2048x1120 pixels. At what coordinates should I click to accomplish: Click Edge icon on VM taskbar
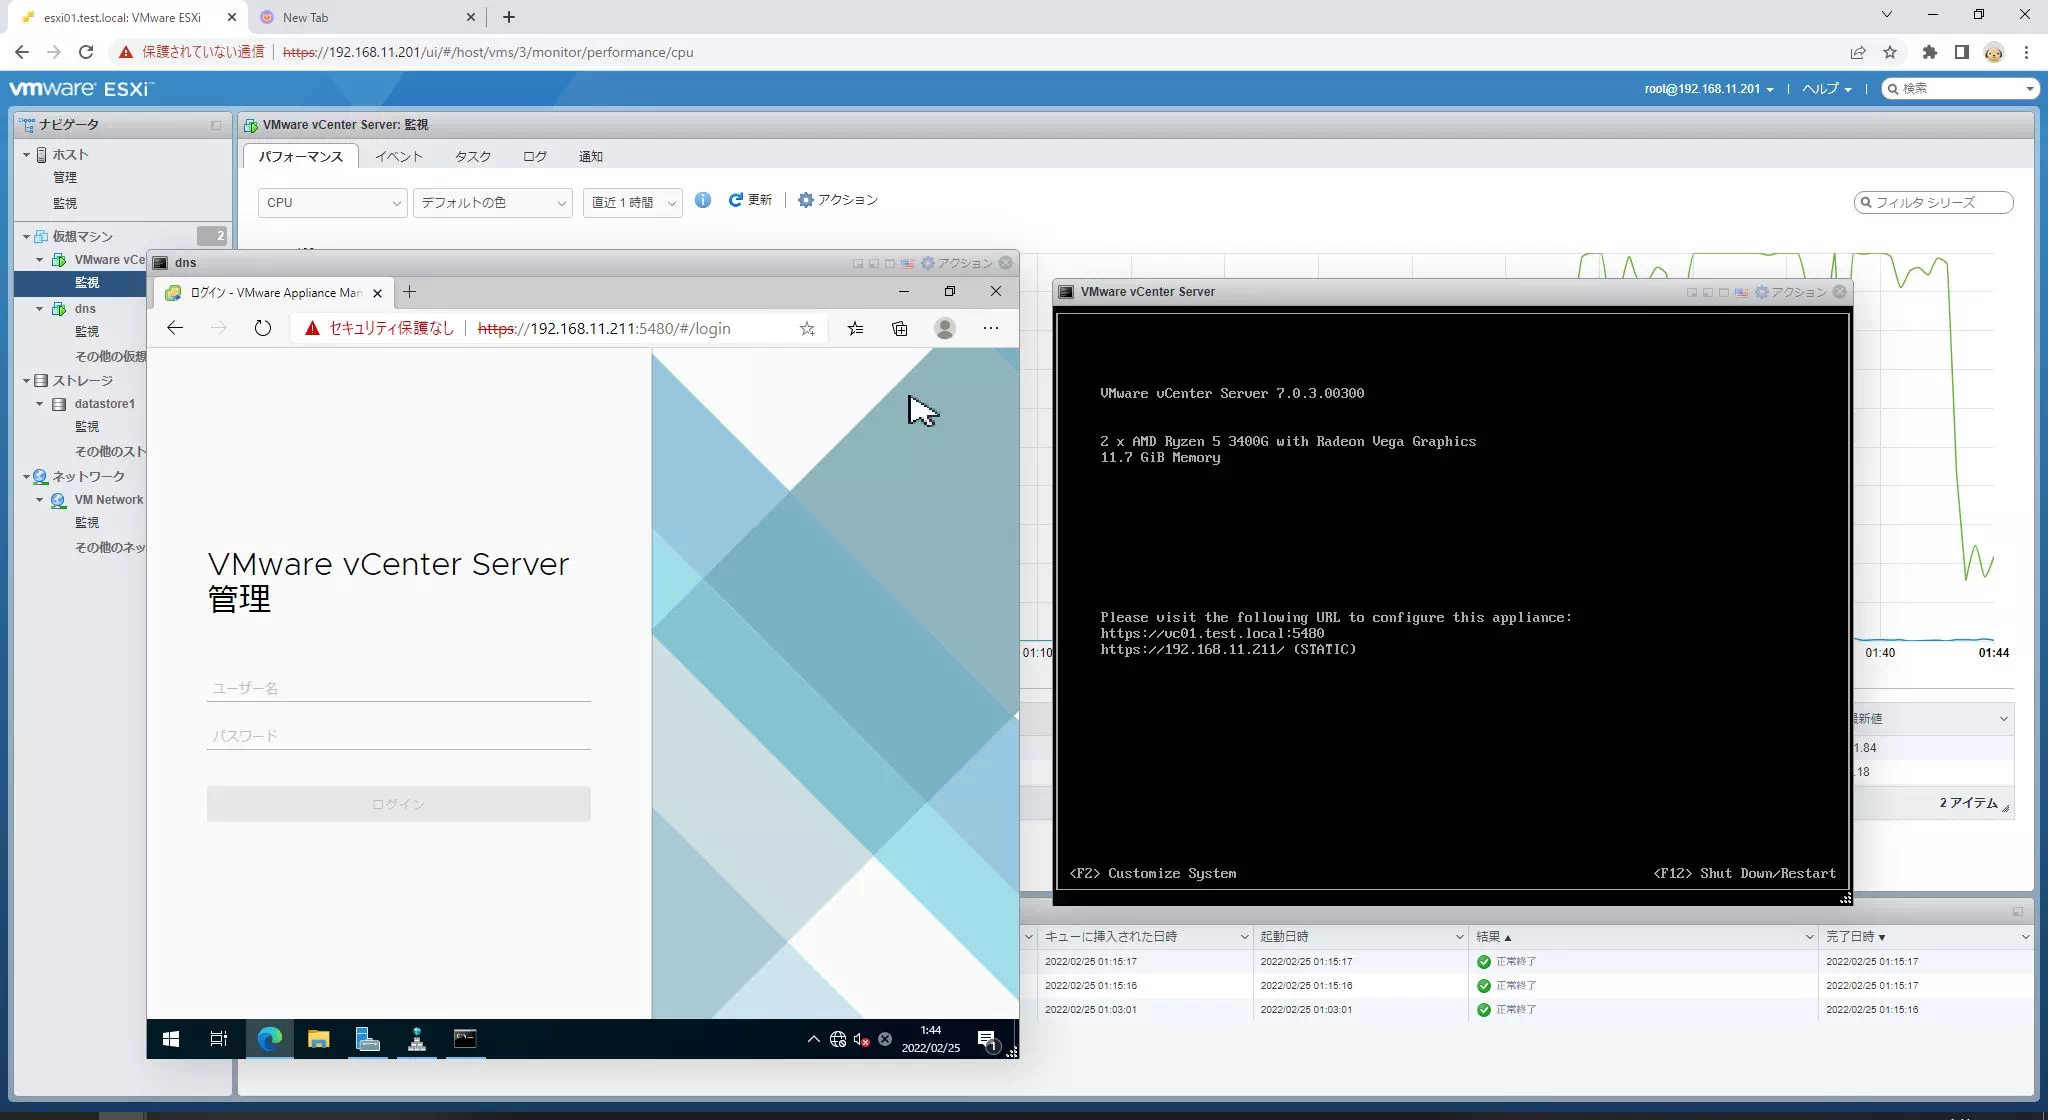[x=269, y=1039]
